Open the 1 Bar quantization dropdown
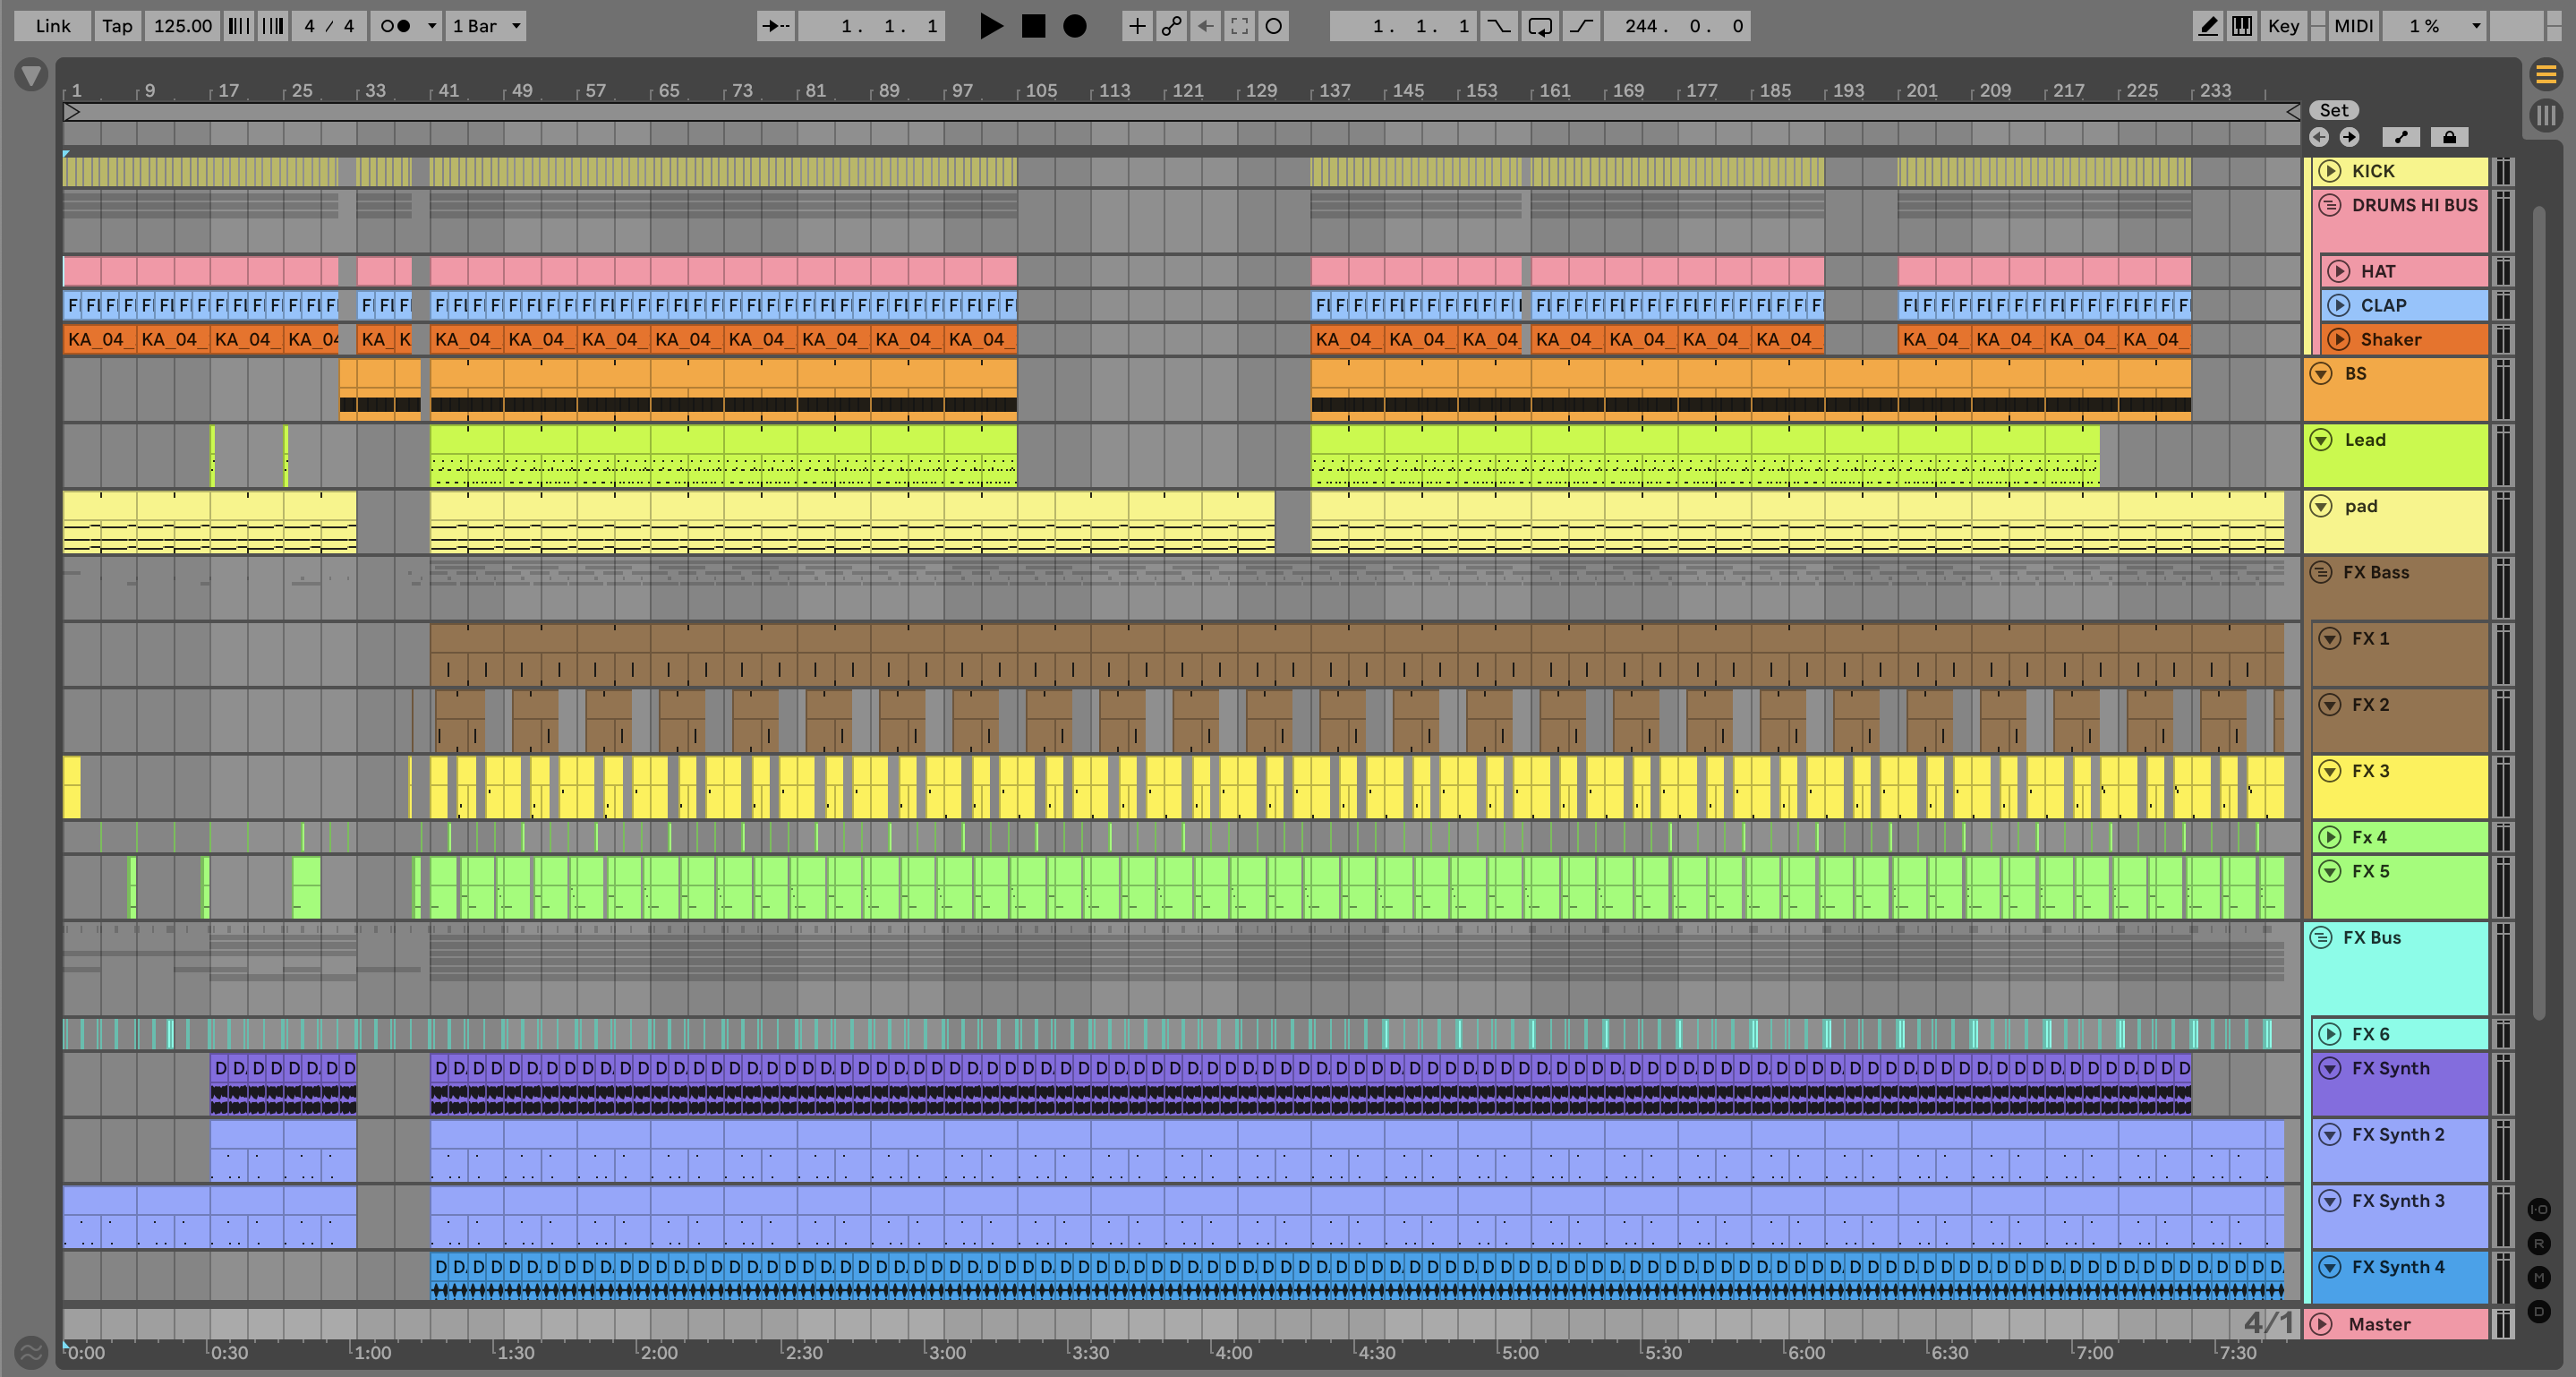This screenshot has width=2576, height=1377. pos(486,26)
